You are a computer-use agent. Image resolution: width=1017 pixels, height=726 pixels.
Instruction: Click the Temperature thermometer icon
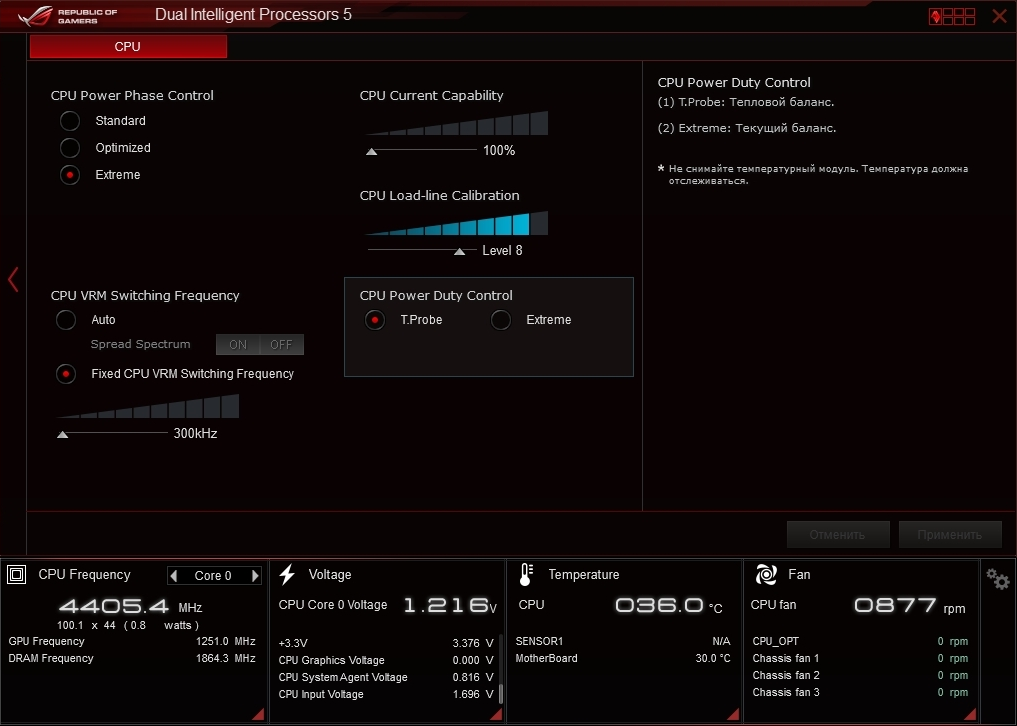point(526,574)
